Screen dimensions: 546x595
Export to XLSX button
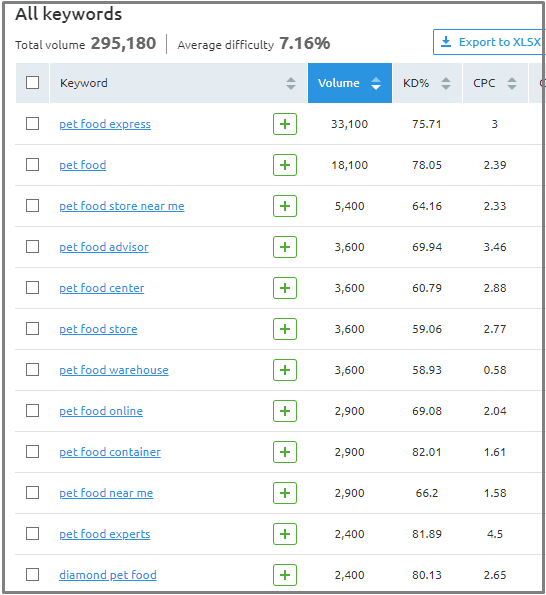pyautogui.click(x=489, y=42)
